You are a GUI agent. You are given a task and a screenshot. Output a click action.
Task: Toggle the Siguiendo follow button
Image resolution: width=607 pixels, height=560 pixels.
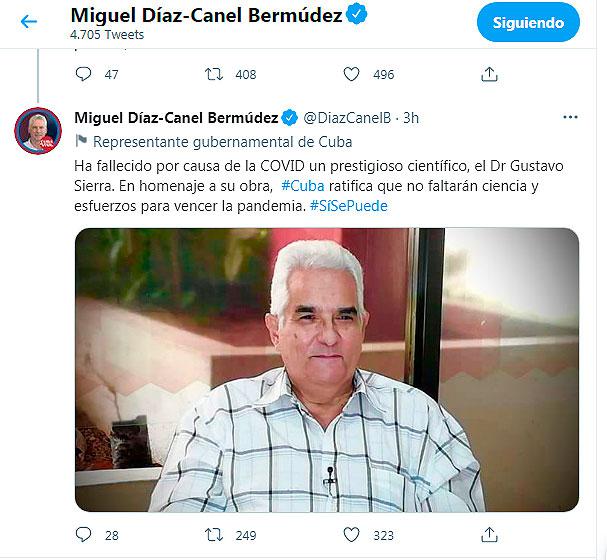(528, 23)
